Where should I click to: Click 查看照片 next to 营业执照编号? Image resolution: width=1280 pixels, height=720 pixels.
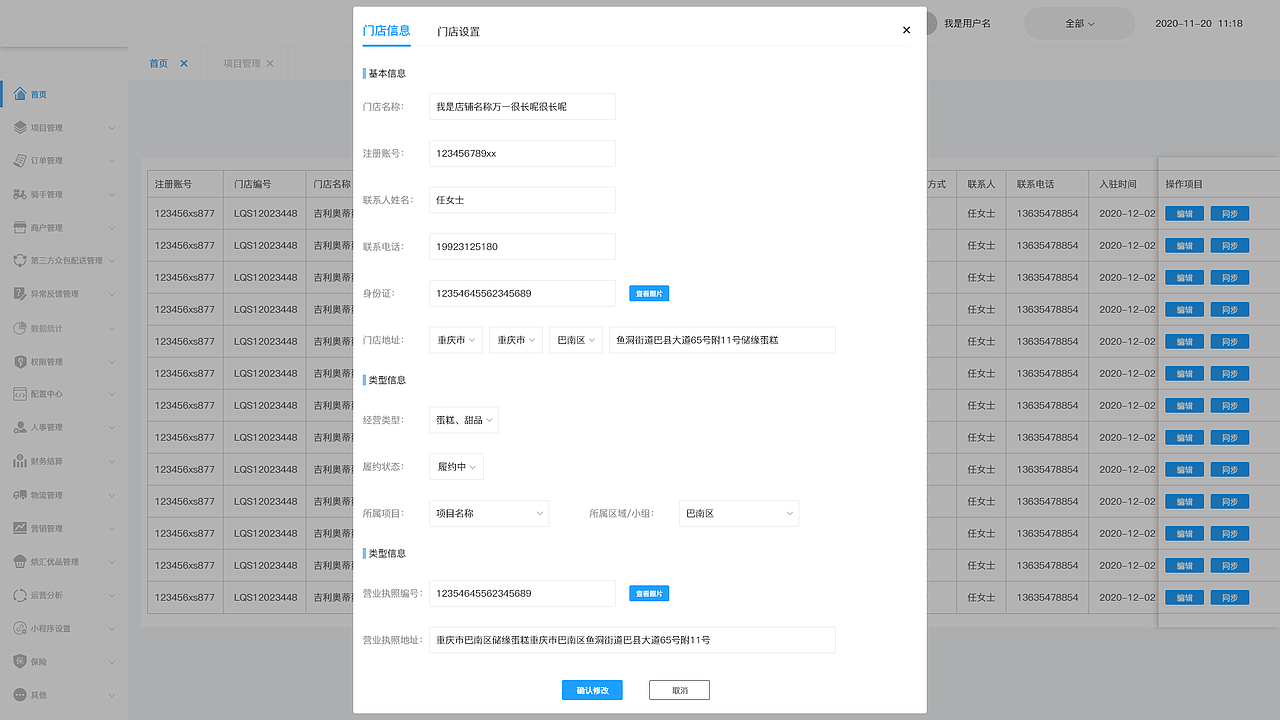tap(649, 594)
